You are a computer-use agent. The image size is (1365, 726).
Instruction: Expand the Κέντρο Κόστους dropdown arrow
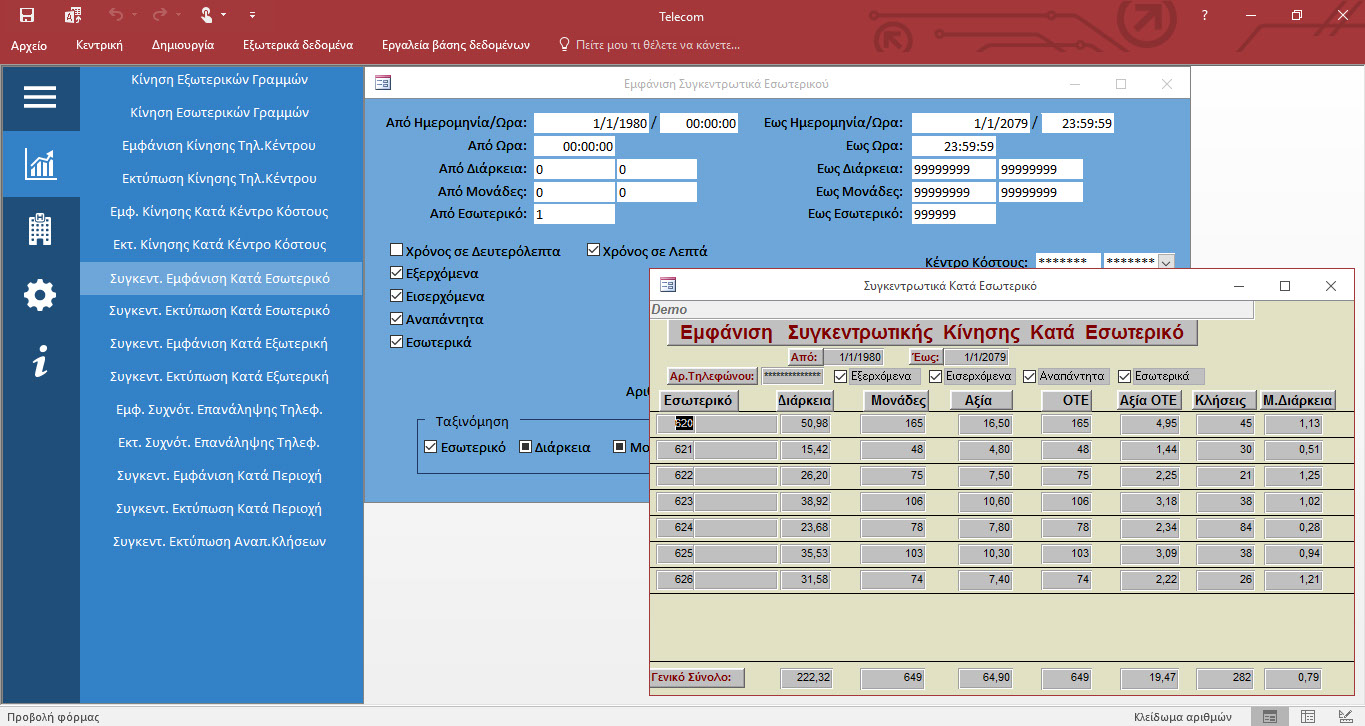(x=1166, y=263)
